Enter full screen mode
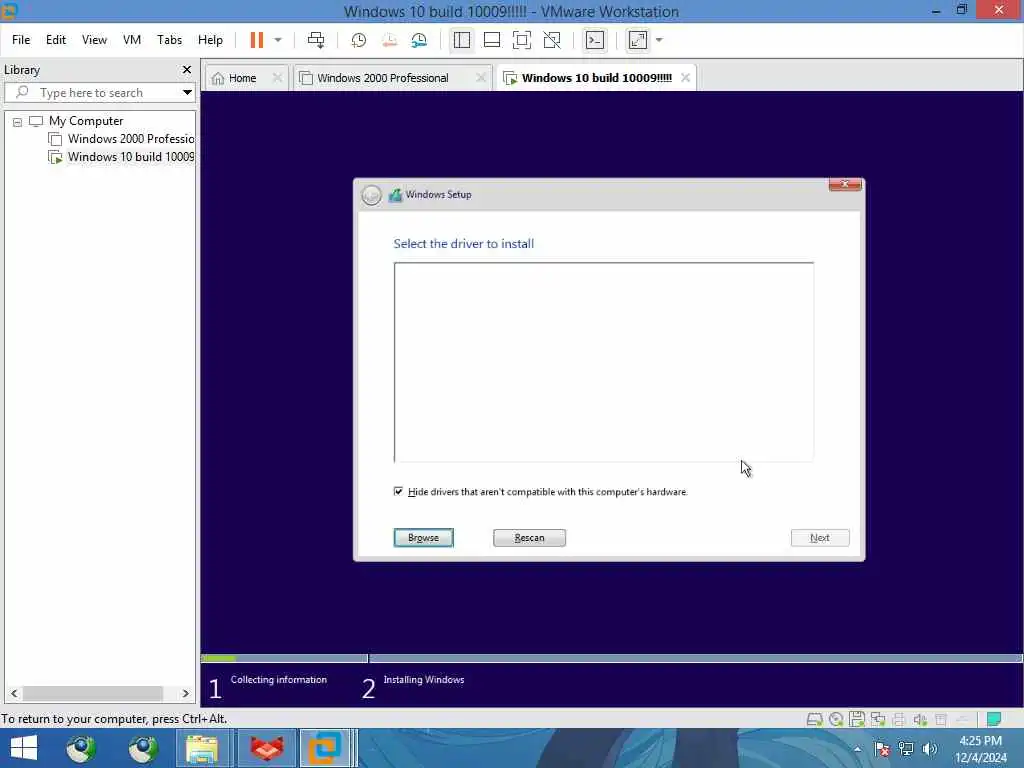Viewport: 1024px width, 768px height. coord(522,40)
